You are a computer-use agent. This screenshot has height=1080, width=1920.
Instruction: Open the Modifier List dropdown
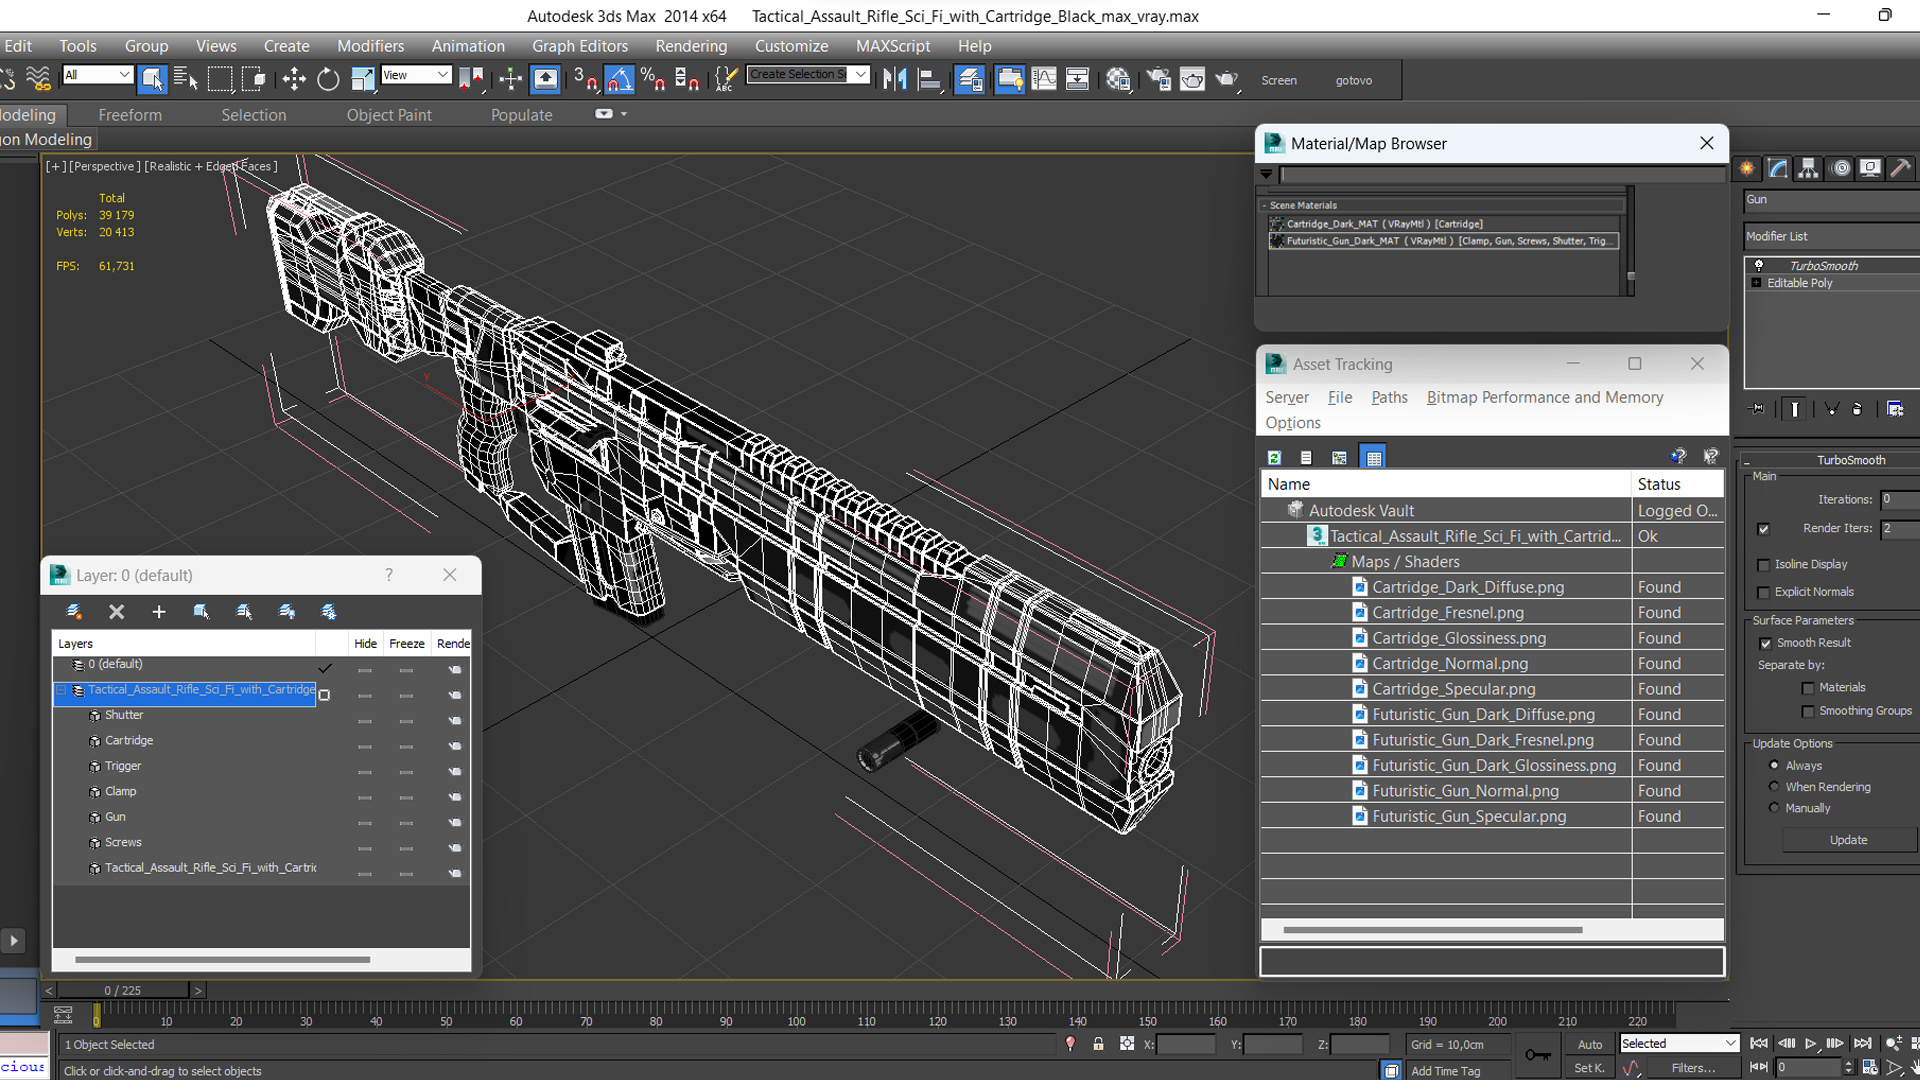tap(1831, 237)
